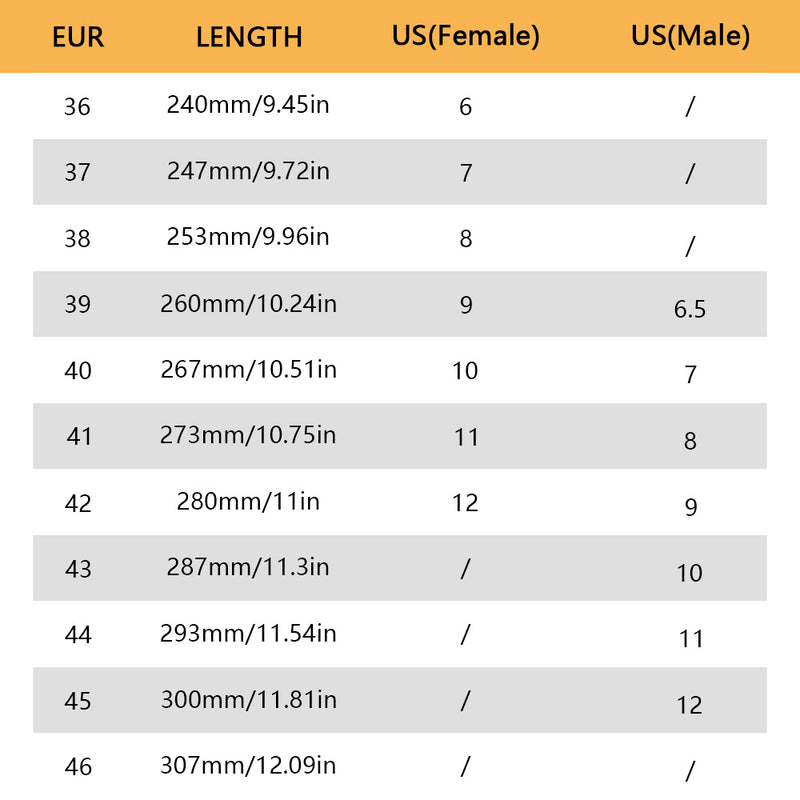Click the US(Male) column header
The width and height of the screenshot is (800, 800).
(x=690, y=37)
